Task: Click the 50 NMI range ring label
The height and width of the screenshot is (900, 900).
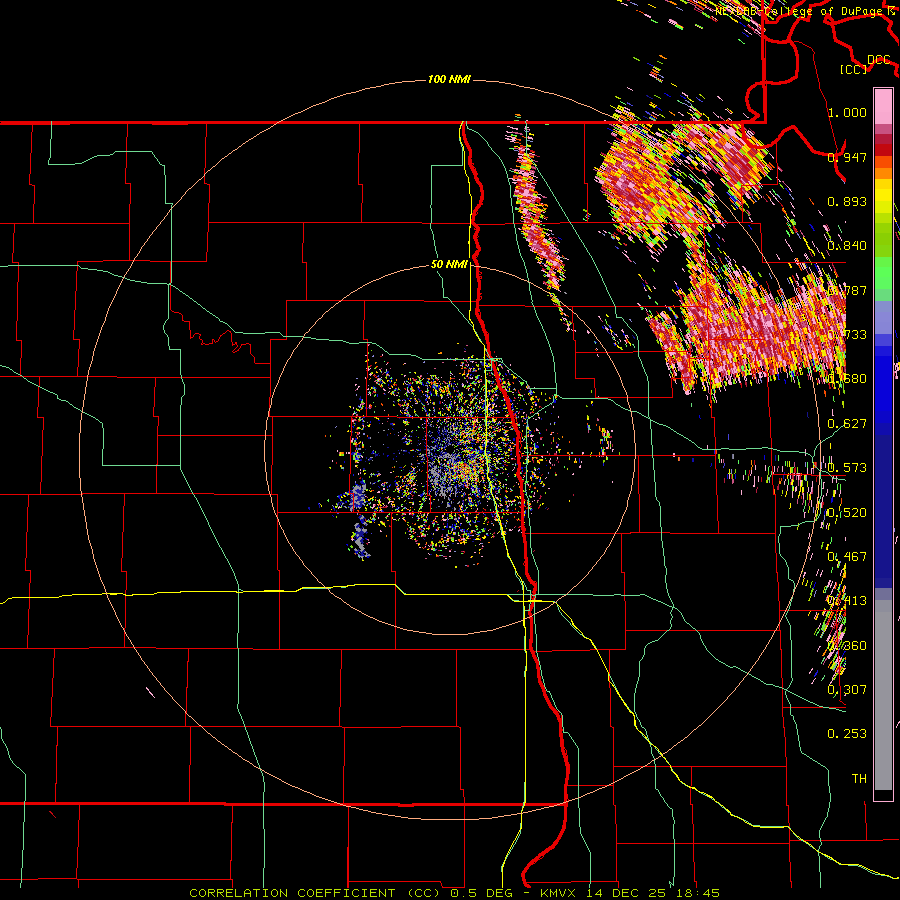Action: coord(449,265)
